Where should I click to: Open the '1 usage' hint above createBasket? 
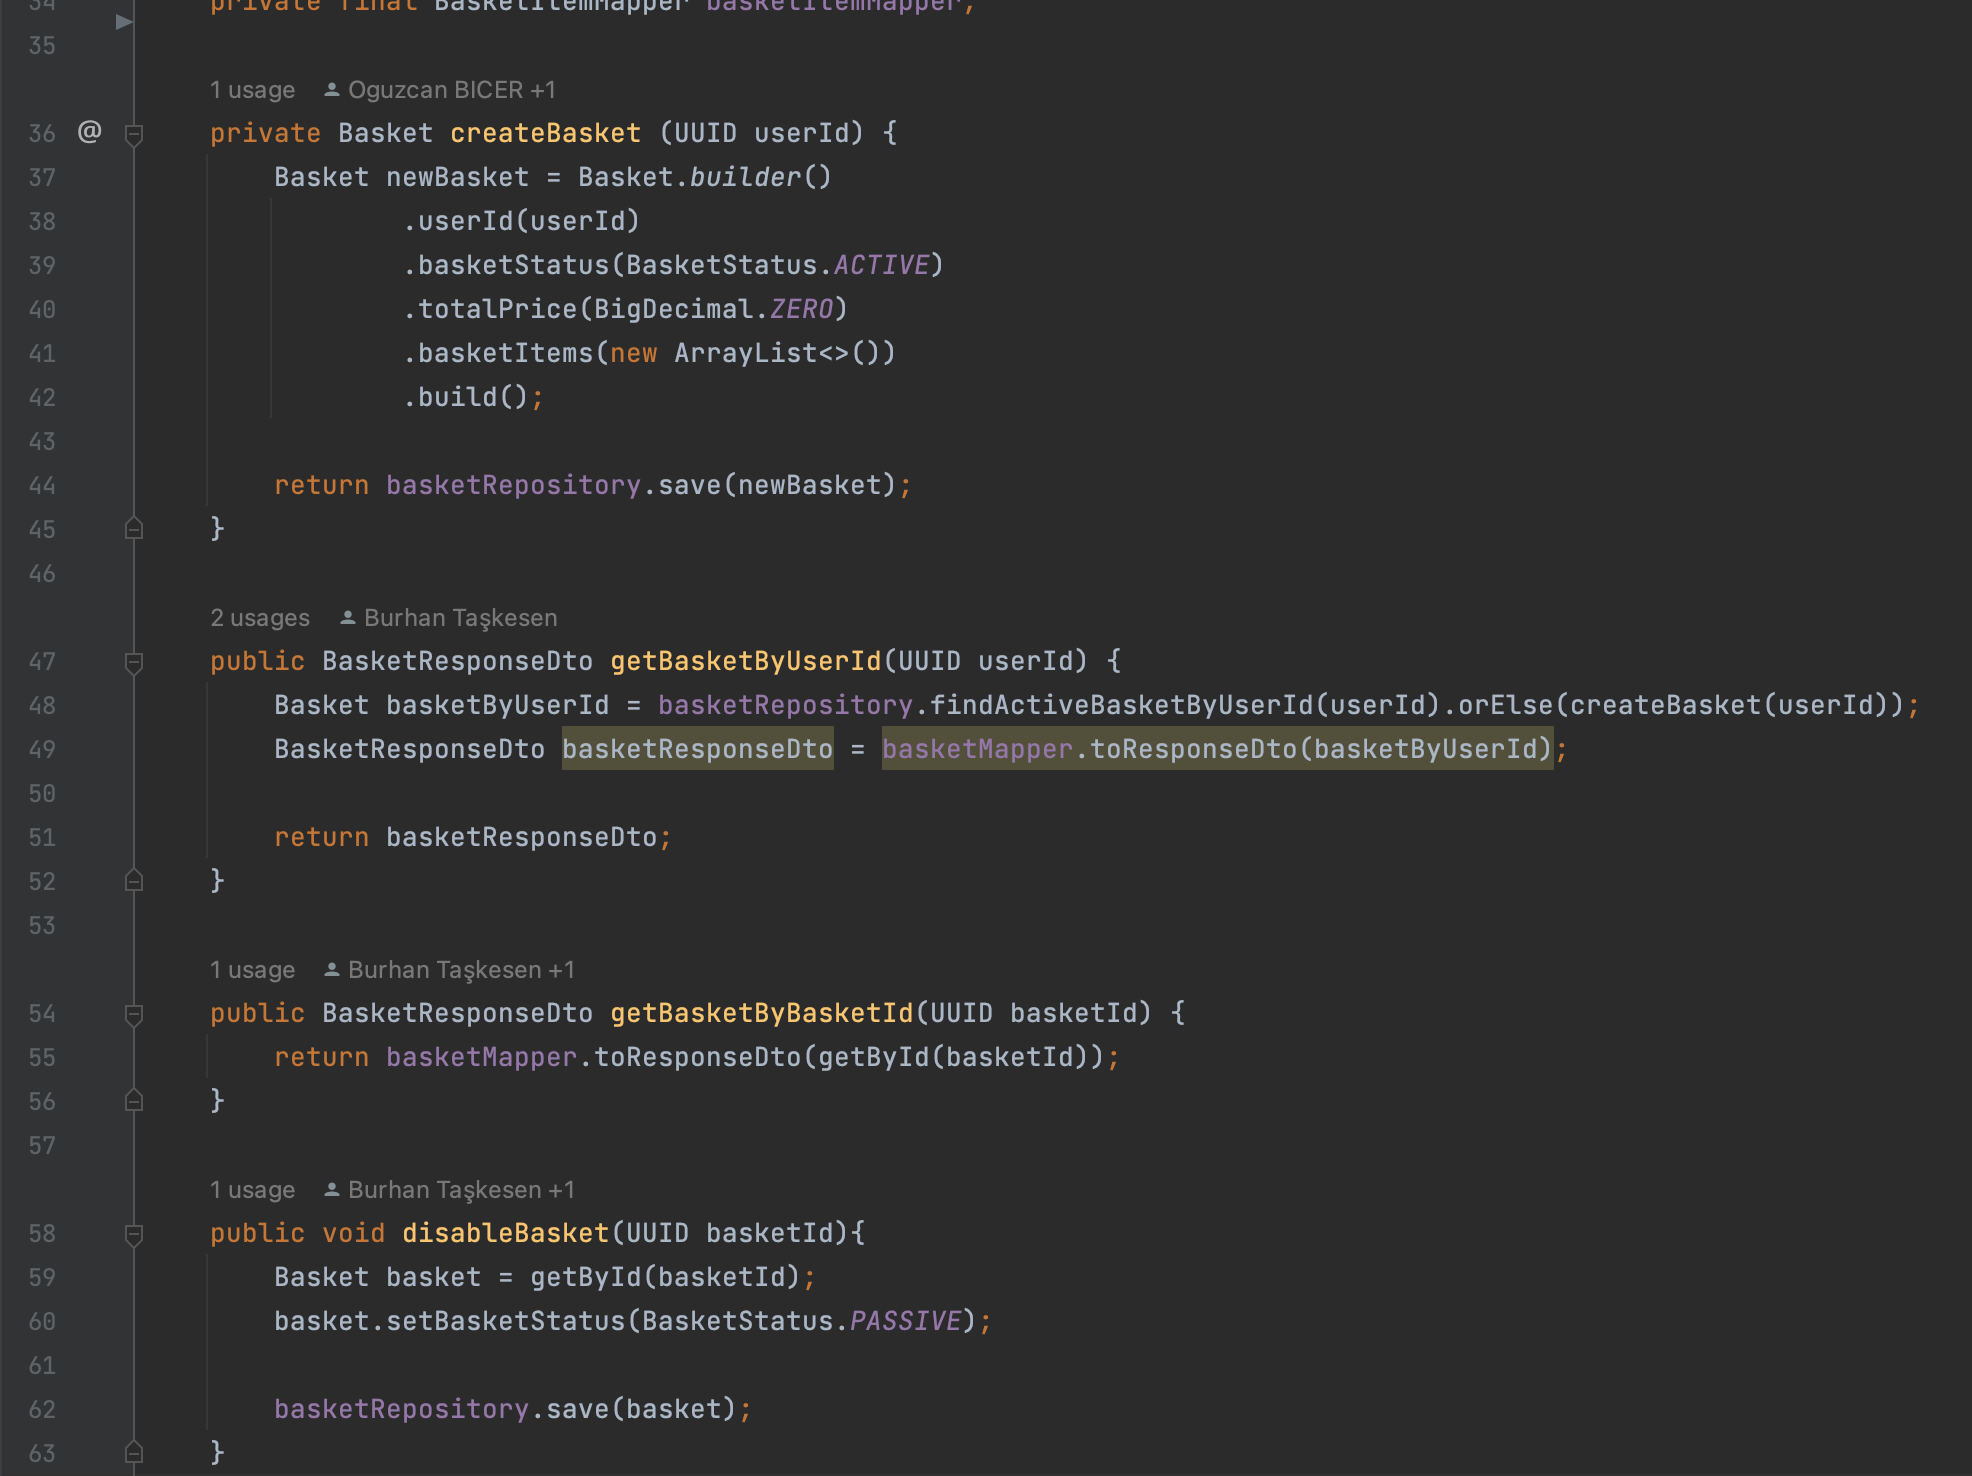tap(252, 90)
